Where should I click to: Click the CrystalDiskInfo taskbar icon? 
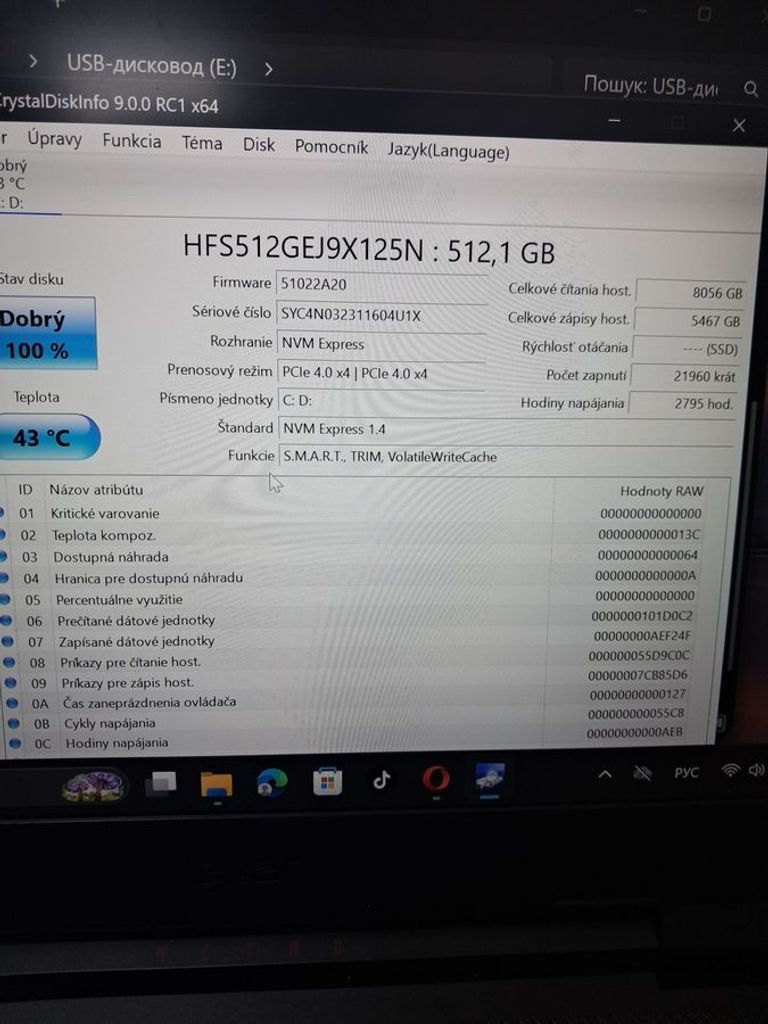490,778
